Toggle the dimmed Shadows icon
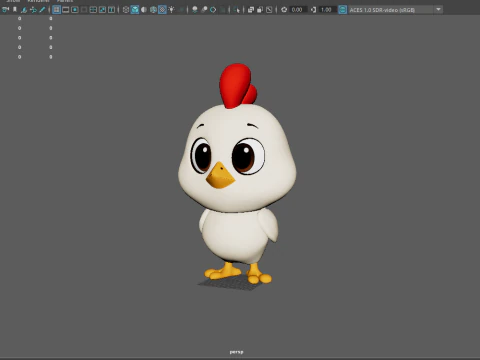 (181, 10)
